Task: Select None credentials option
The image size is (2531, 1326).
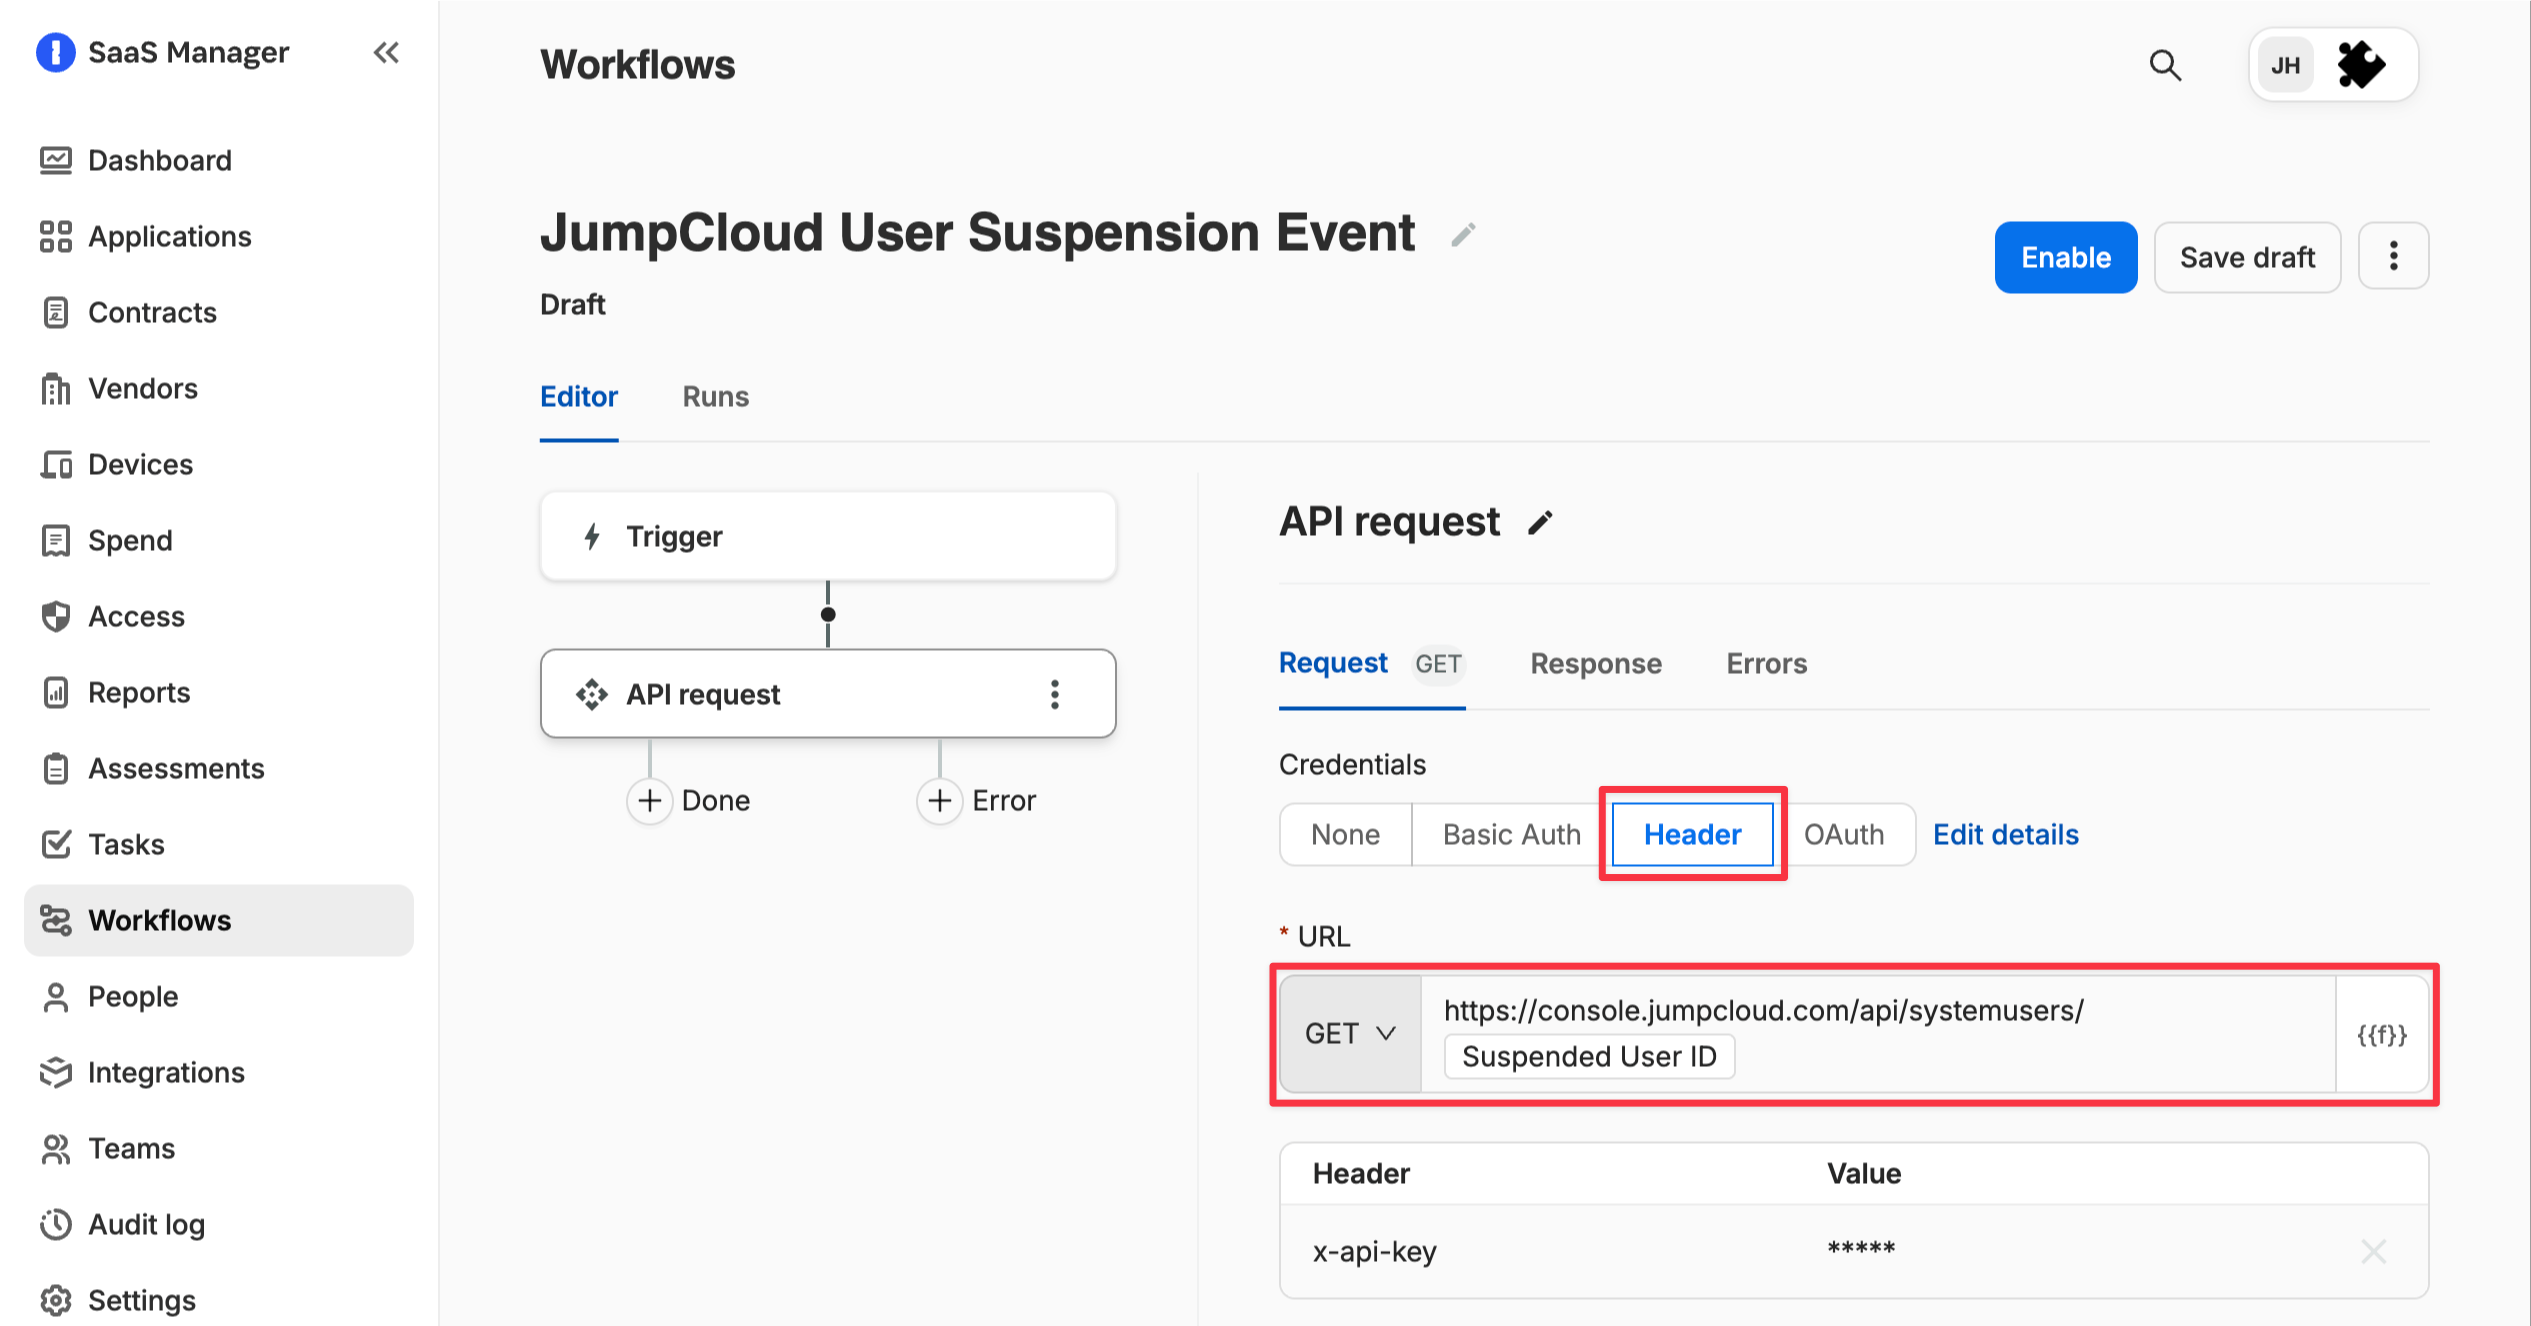Action: (x=1345, y=834)
